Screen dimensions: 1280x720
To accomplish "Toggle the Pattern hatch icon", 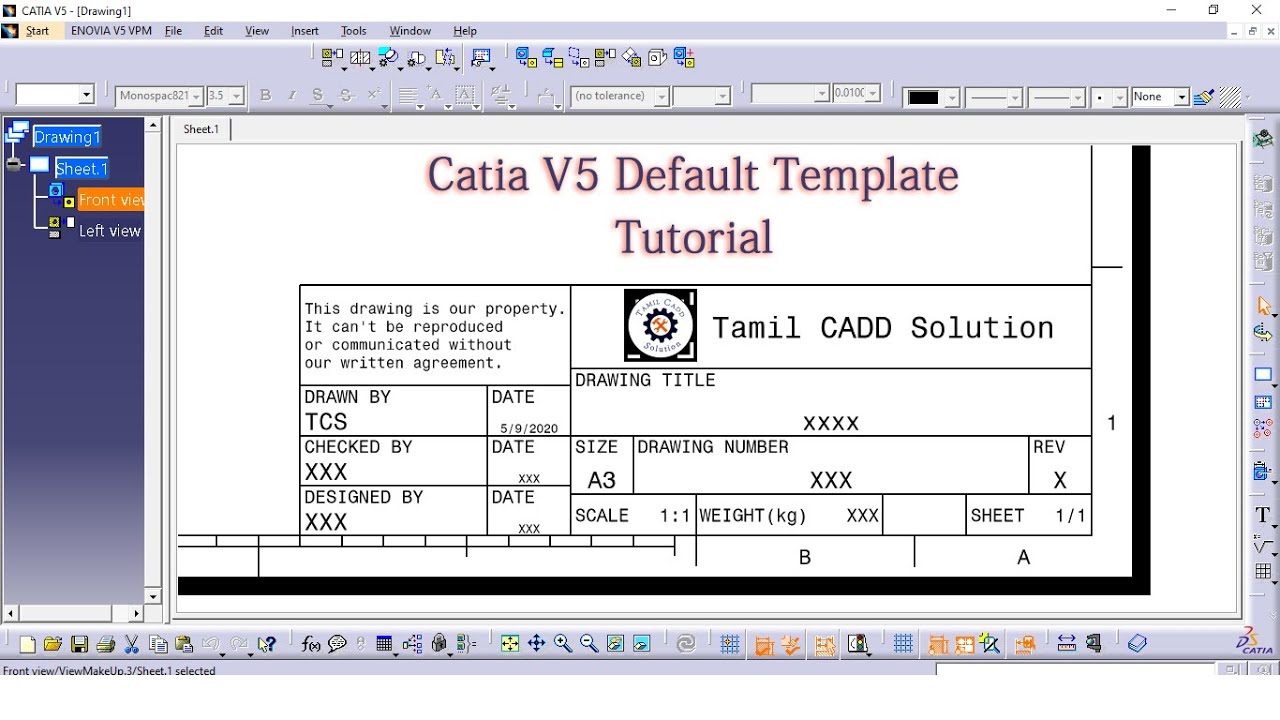I will point(1231,96).
